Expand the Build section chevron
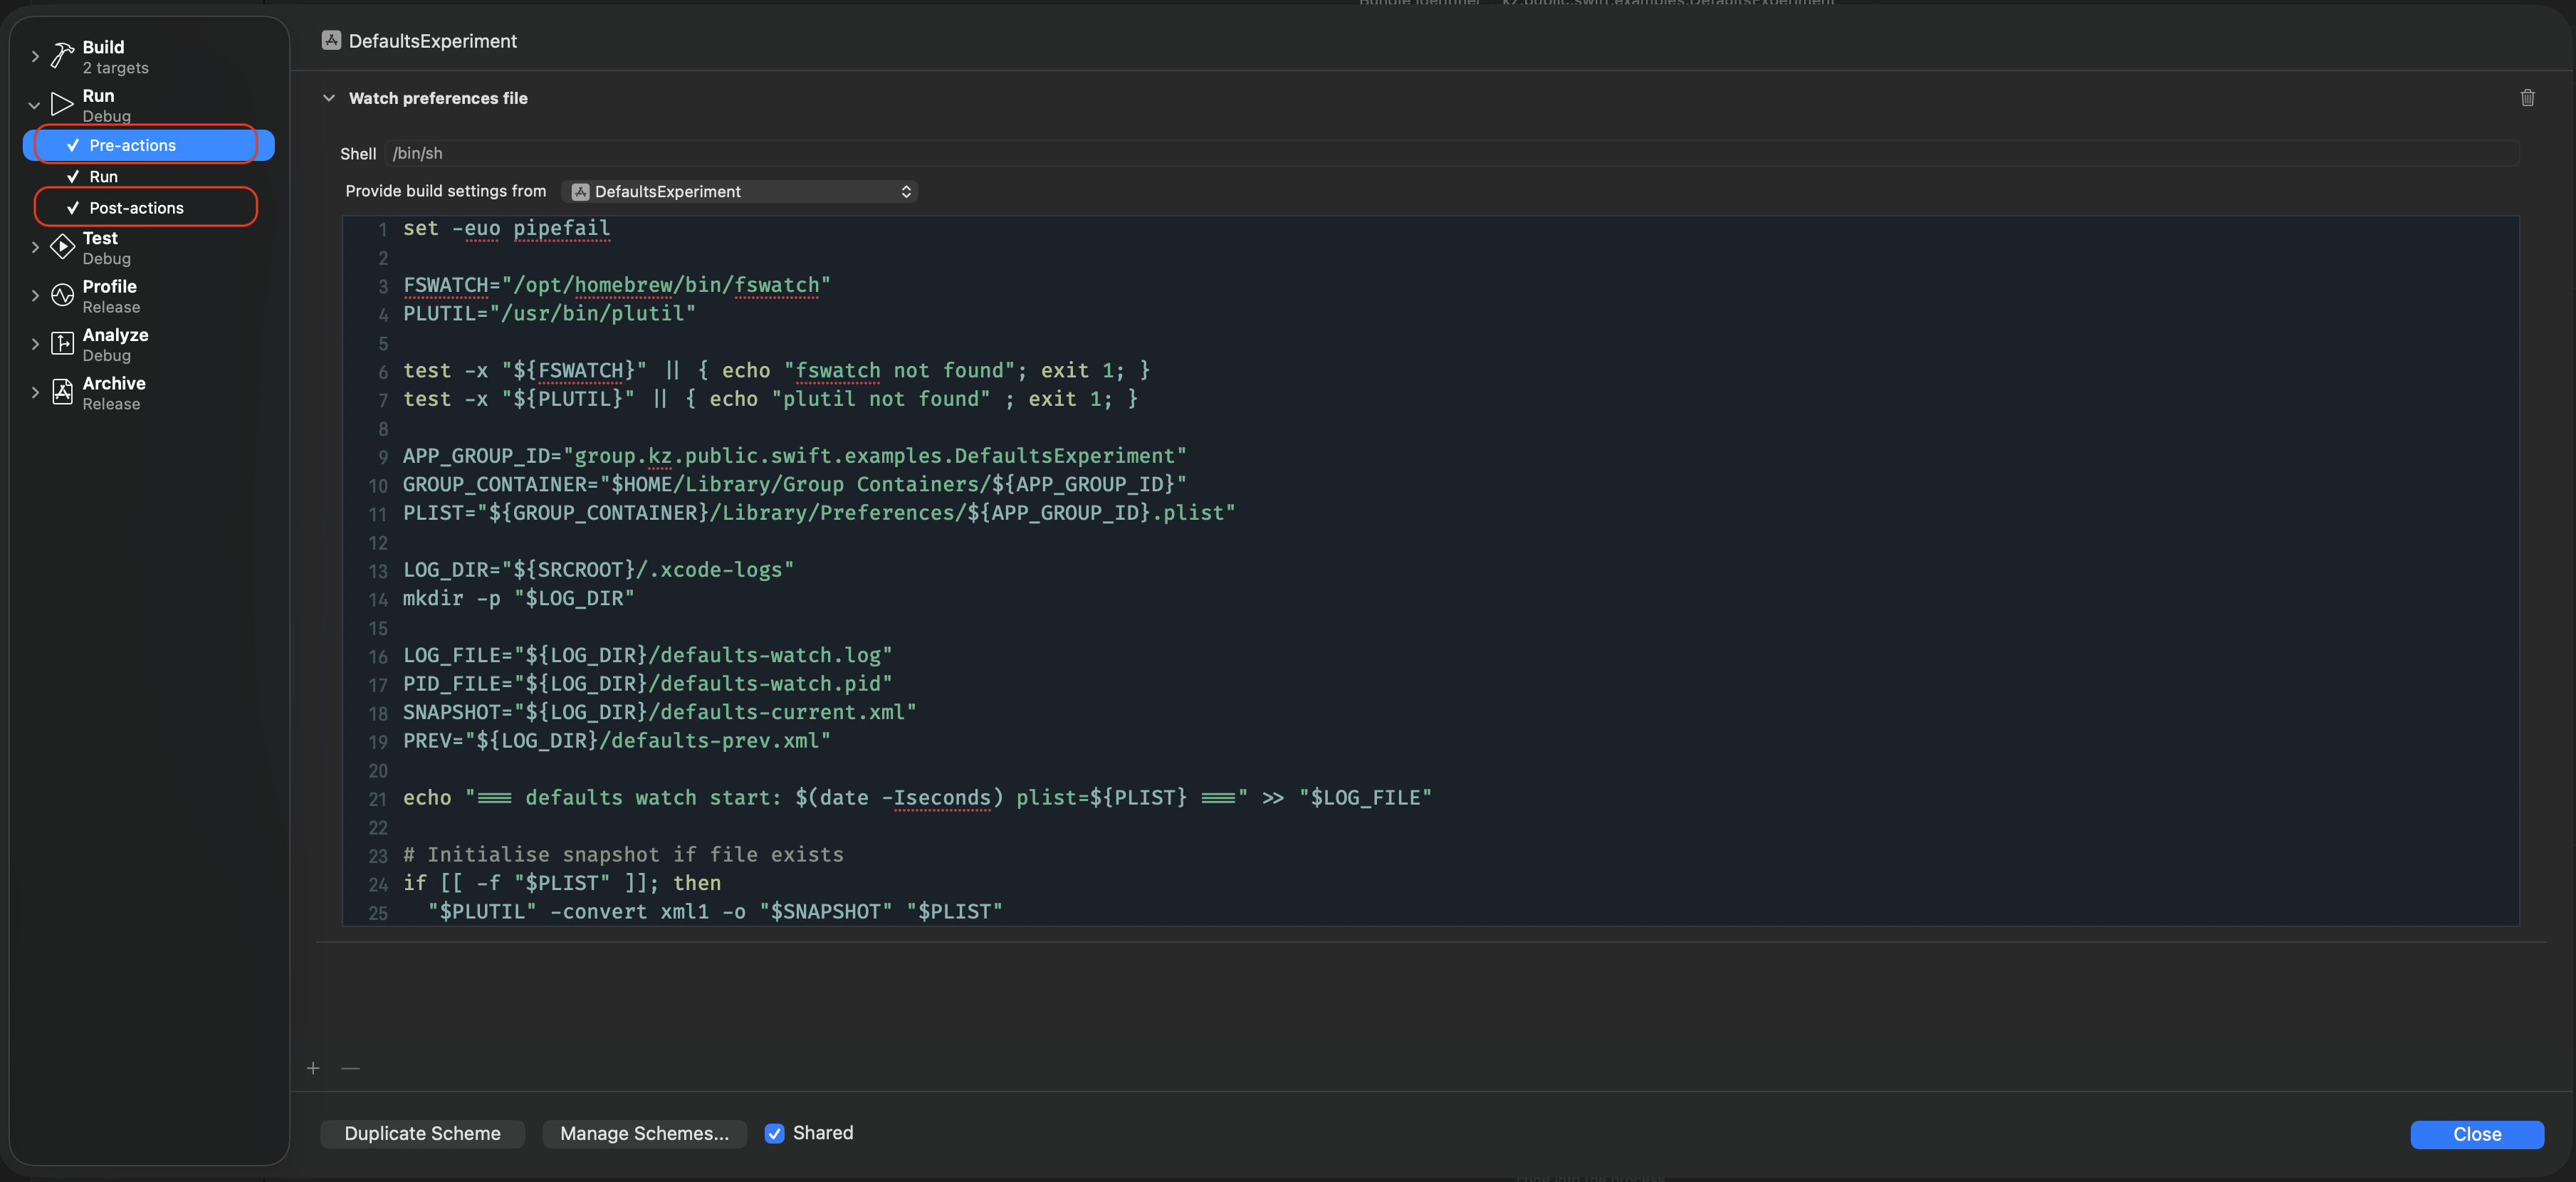The height and width of the screenshot is (1182, 2576). click(x=35, y=56)
